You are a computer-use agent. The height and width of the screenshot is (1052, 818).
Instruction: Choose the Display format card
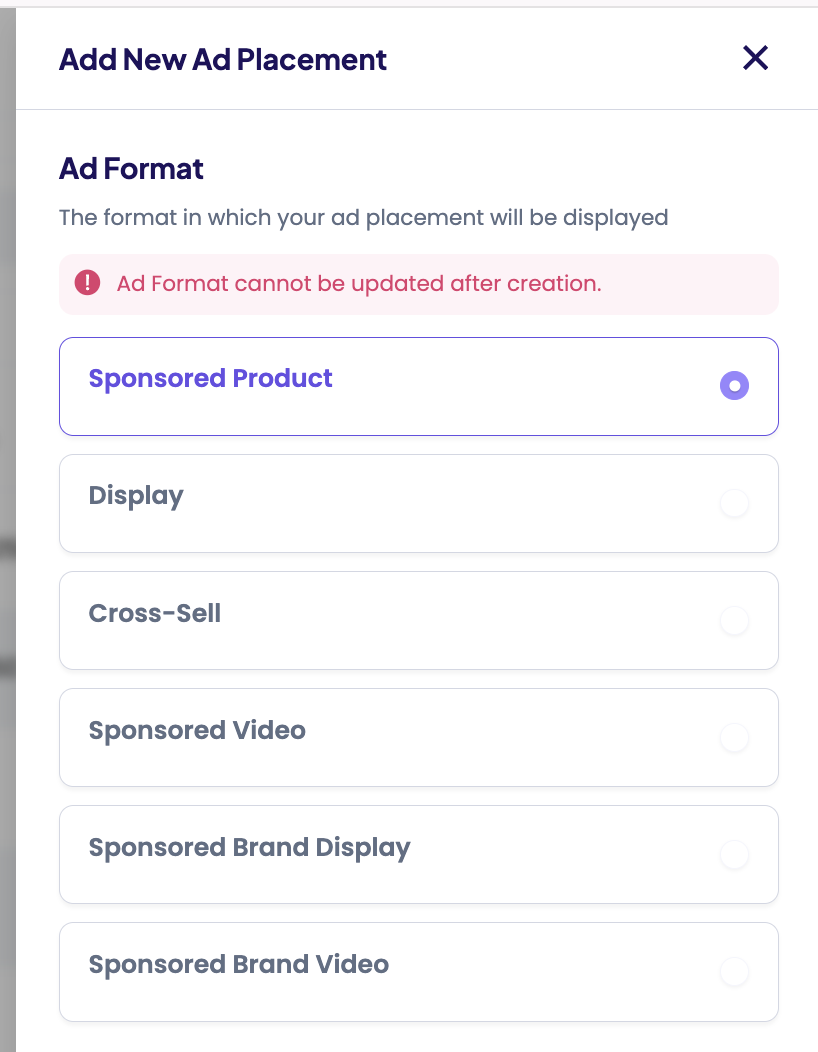(418, 503)
